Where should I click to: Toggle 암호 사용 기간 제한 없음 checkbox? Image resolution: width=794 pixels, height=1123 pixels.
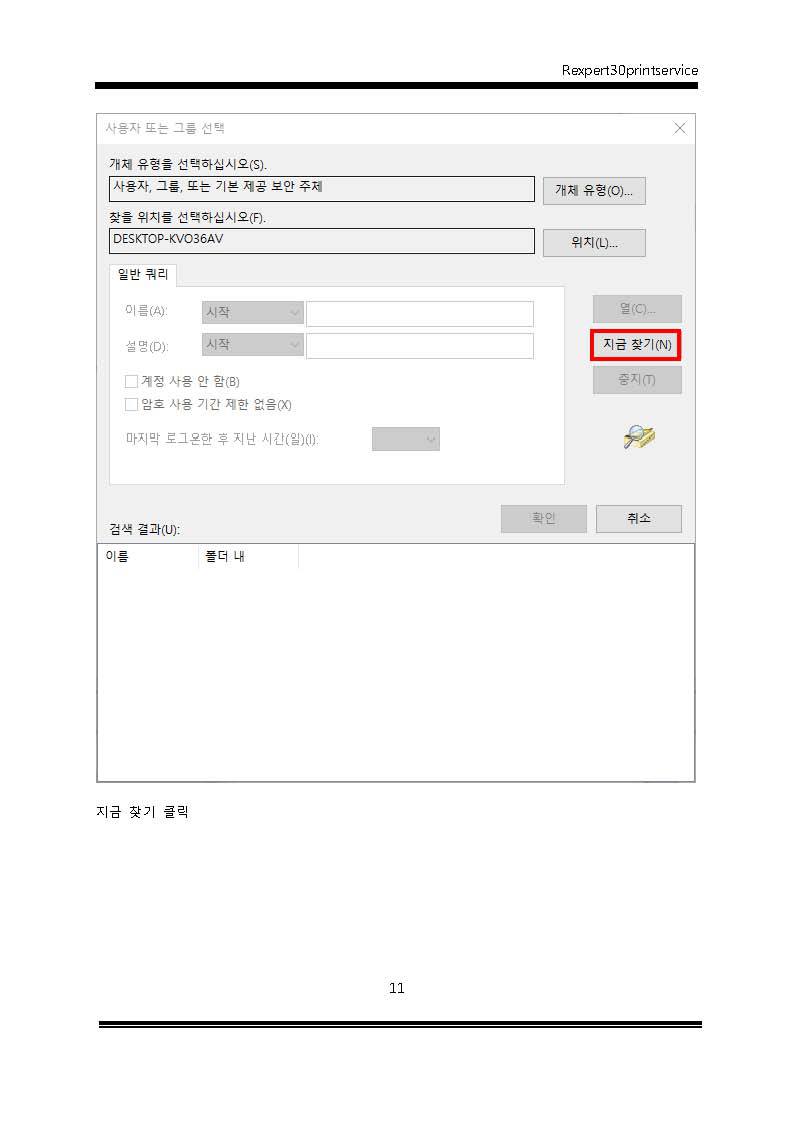click(x=131, y=404)
